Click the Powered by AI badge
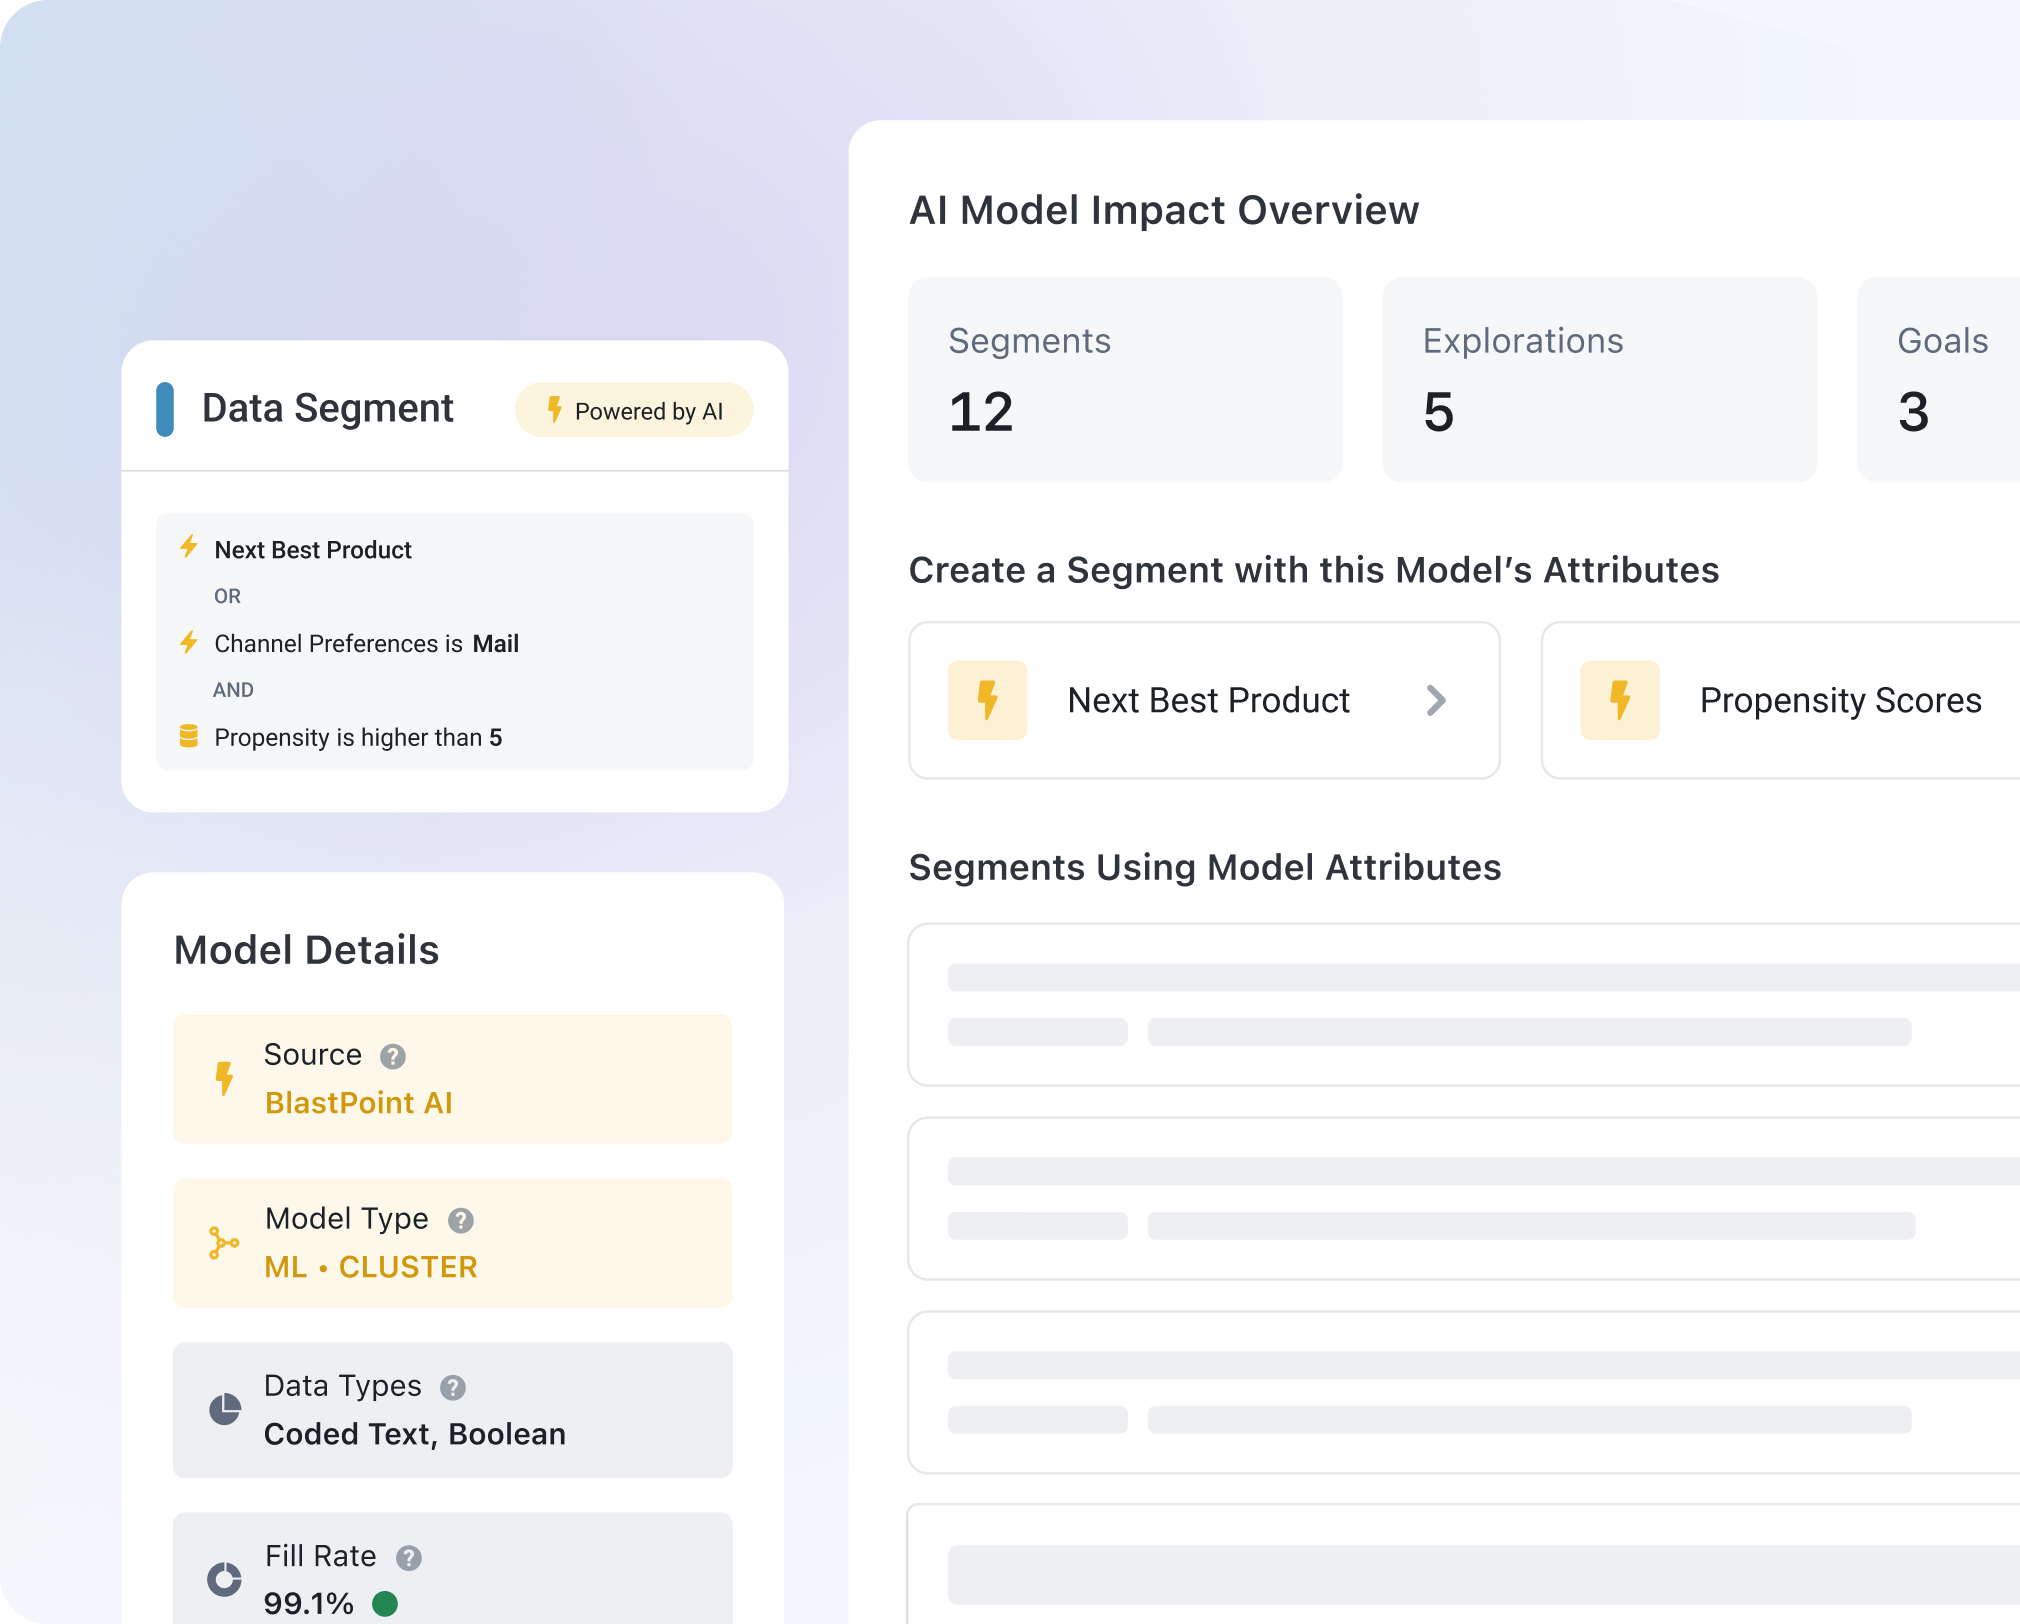 pos(634,409)
